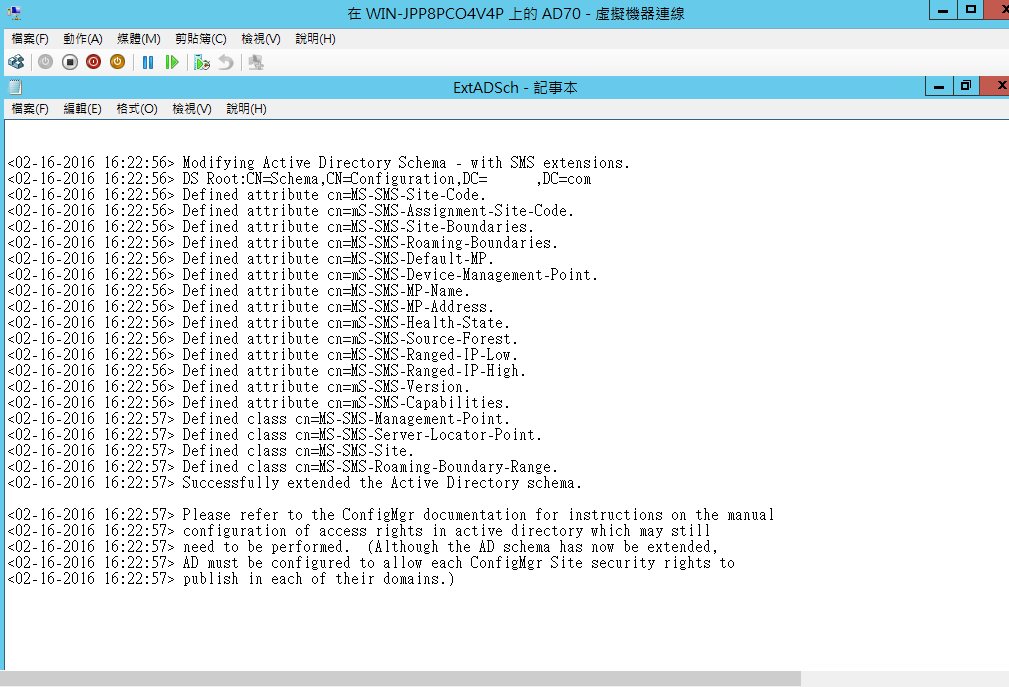The image size is (1009, 687).
Task: Open the VM connection 檔案(F) menu
Action: point(30,39)
